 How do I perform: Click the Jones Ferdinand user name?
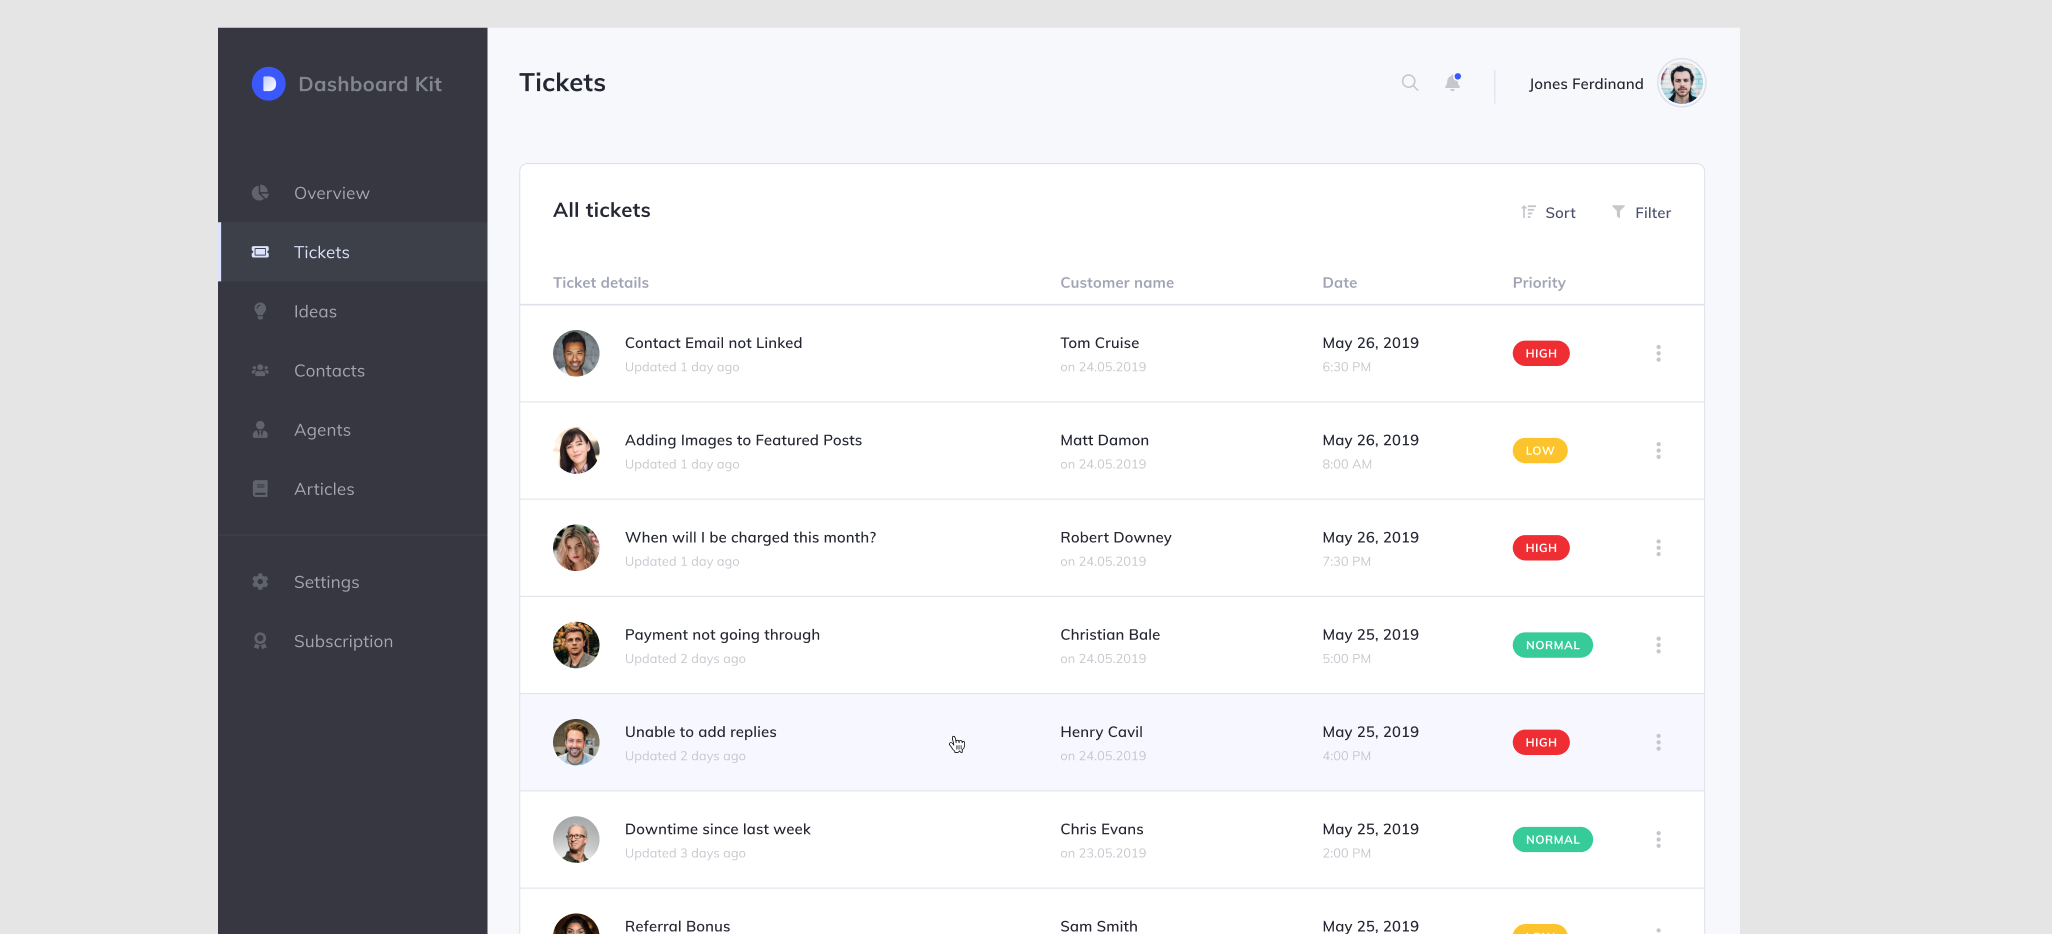1586,84
